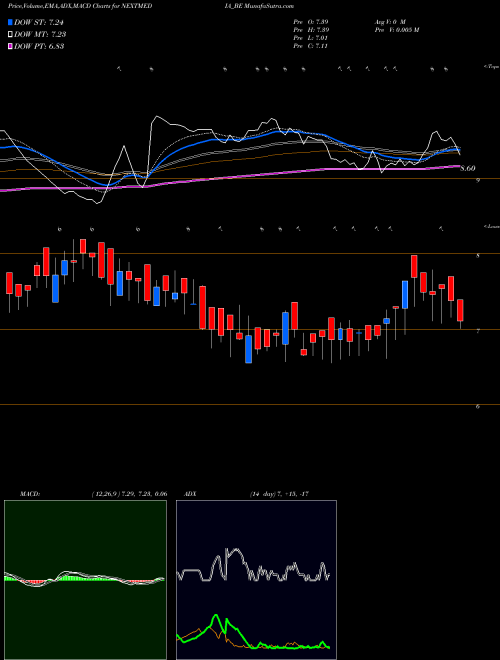500x660 pixels.
Task: Select the 'DOW PT: 6.83' legend label
Action: click(x=39, y=46)
